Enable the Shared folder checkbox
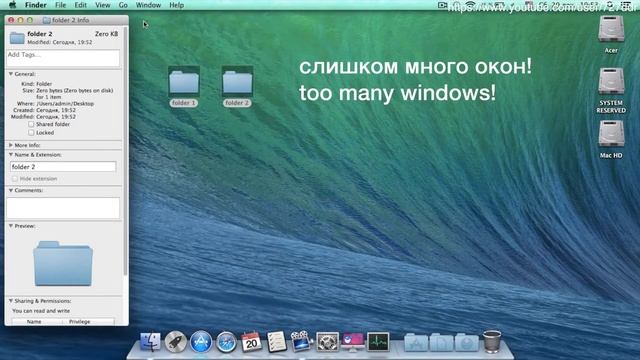Screen dimensions: 640x360 31,124
